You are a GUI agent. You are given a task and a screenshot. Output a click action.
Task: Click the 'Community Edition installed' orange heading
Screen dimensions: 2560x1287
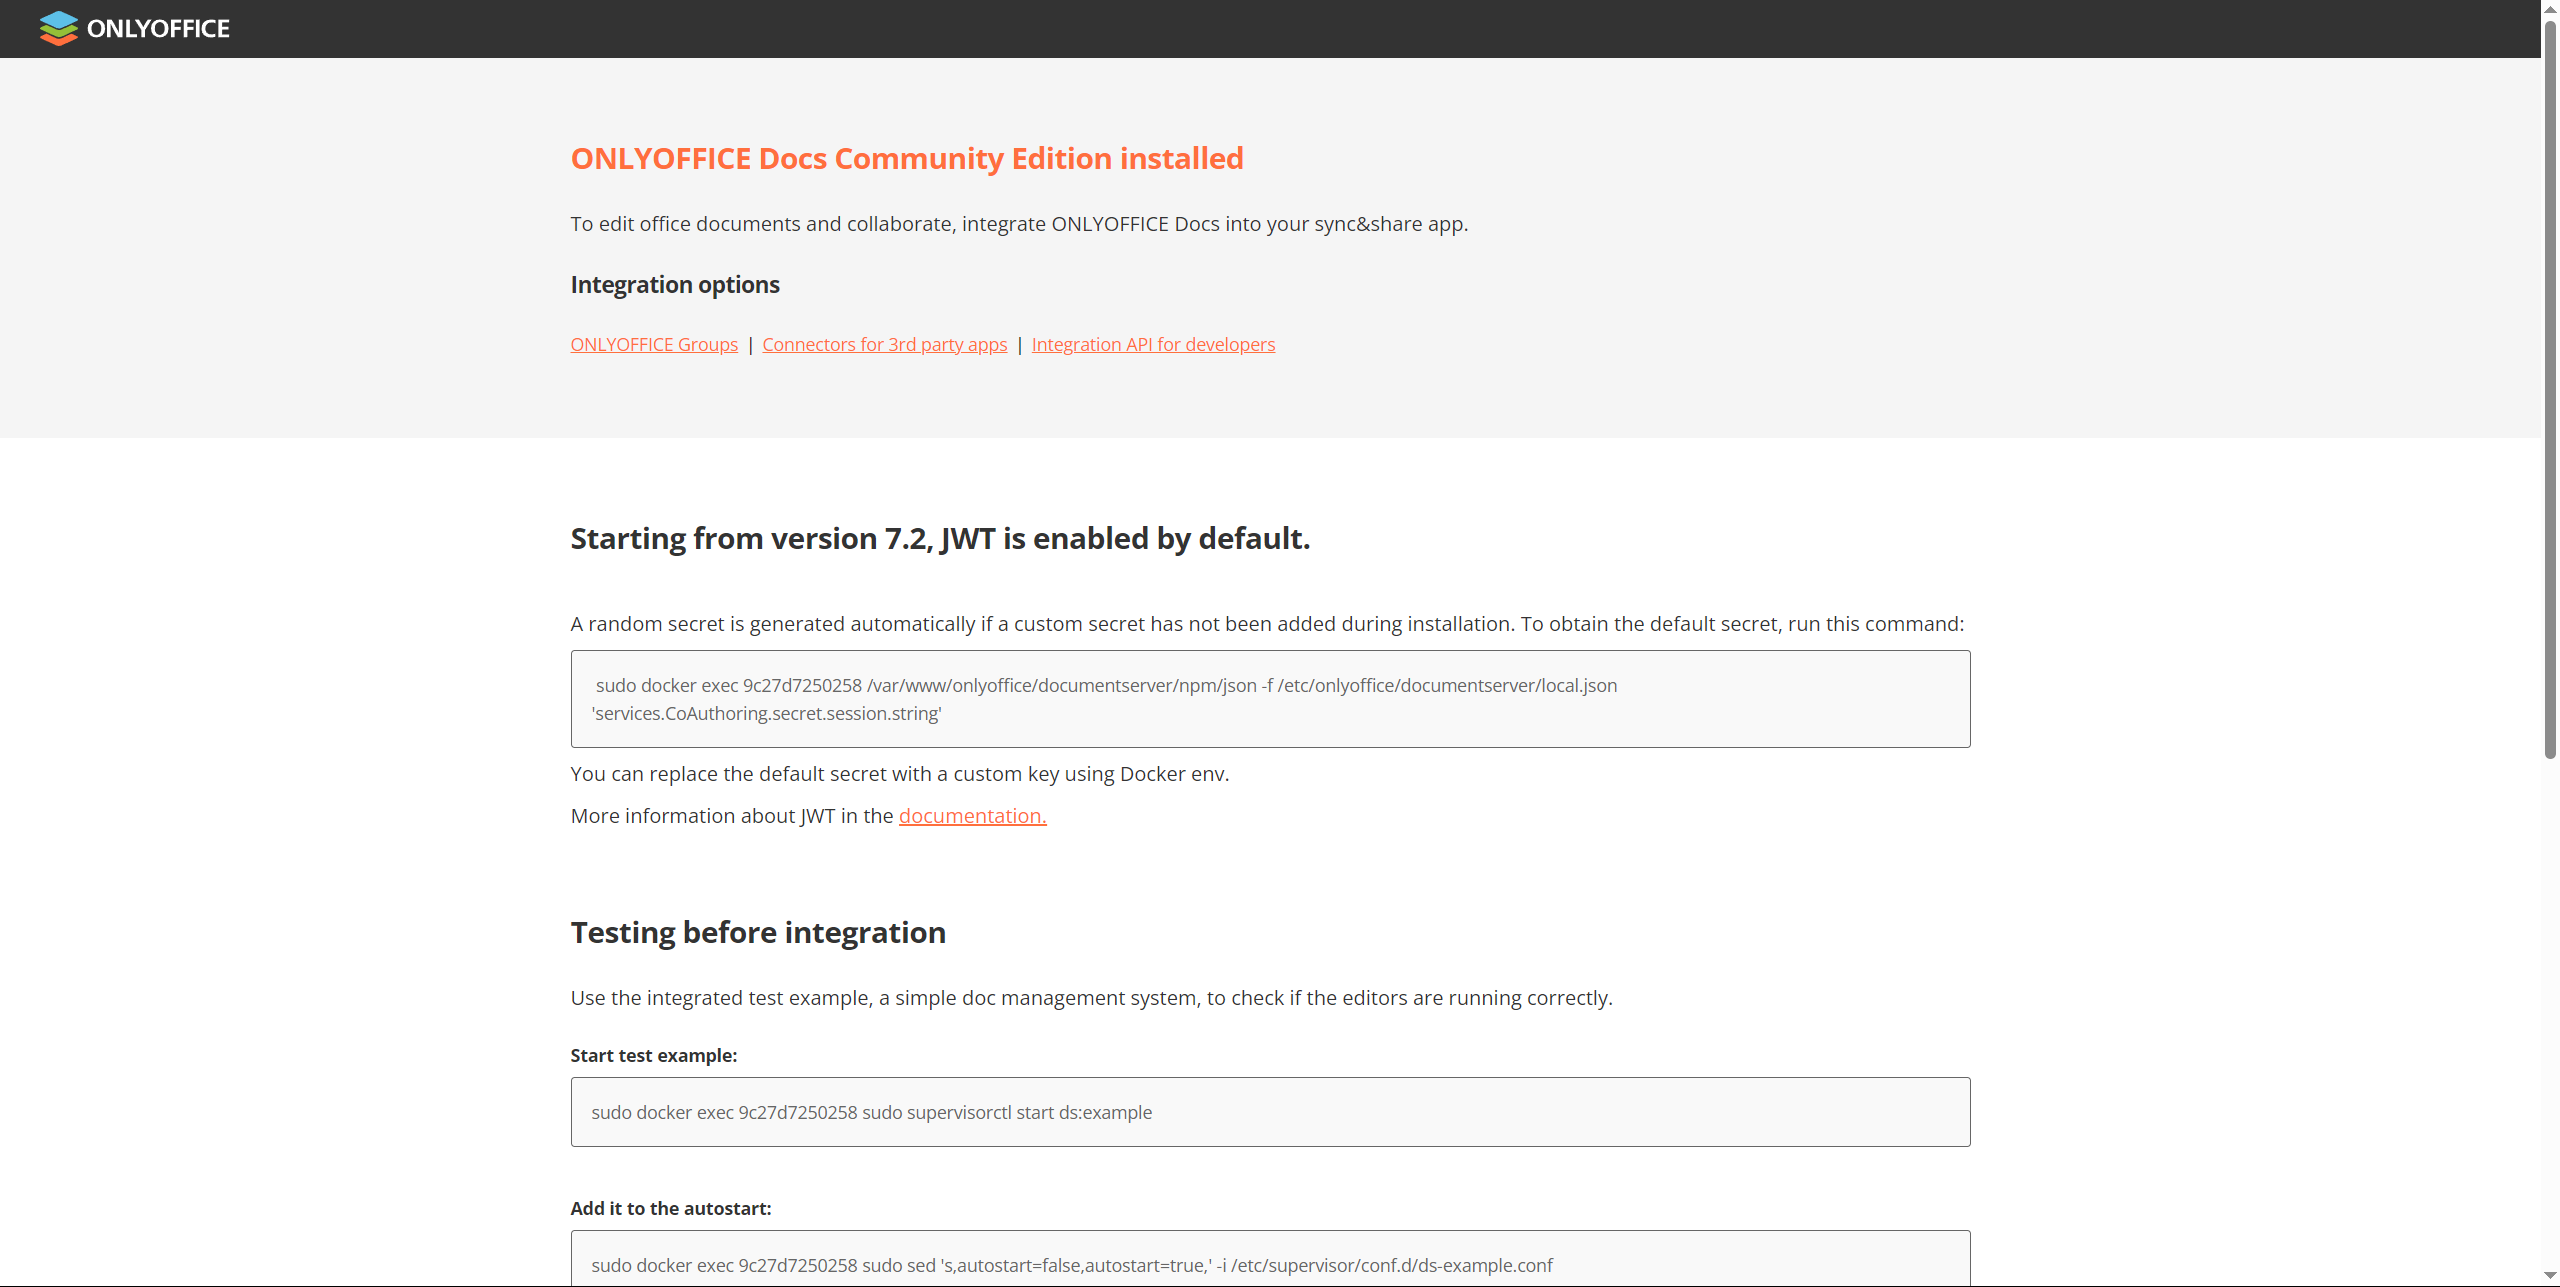coord(906,159)
